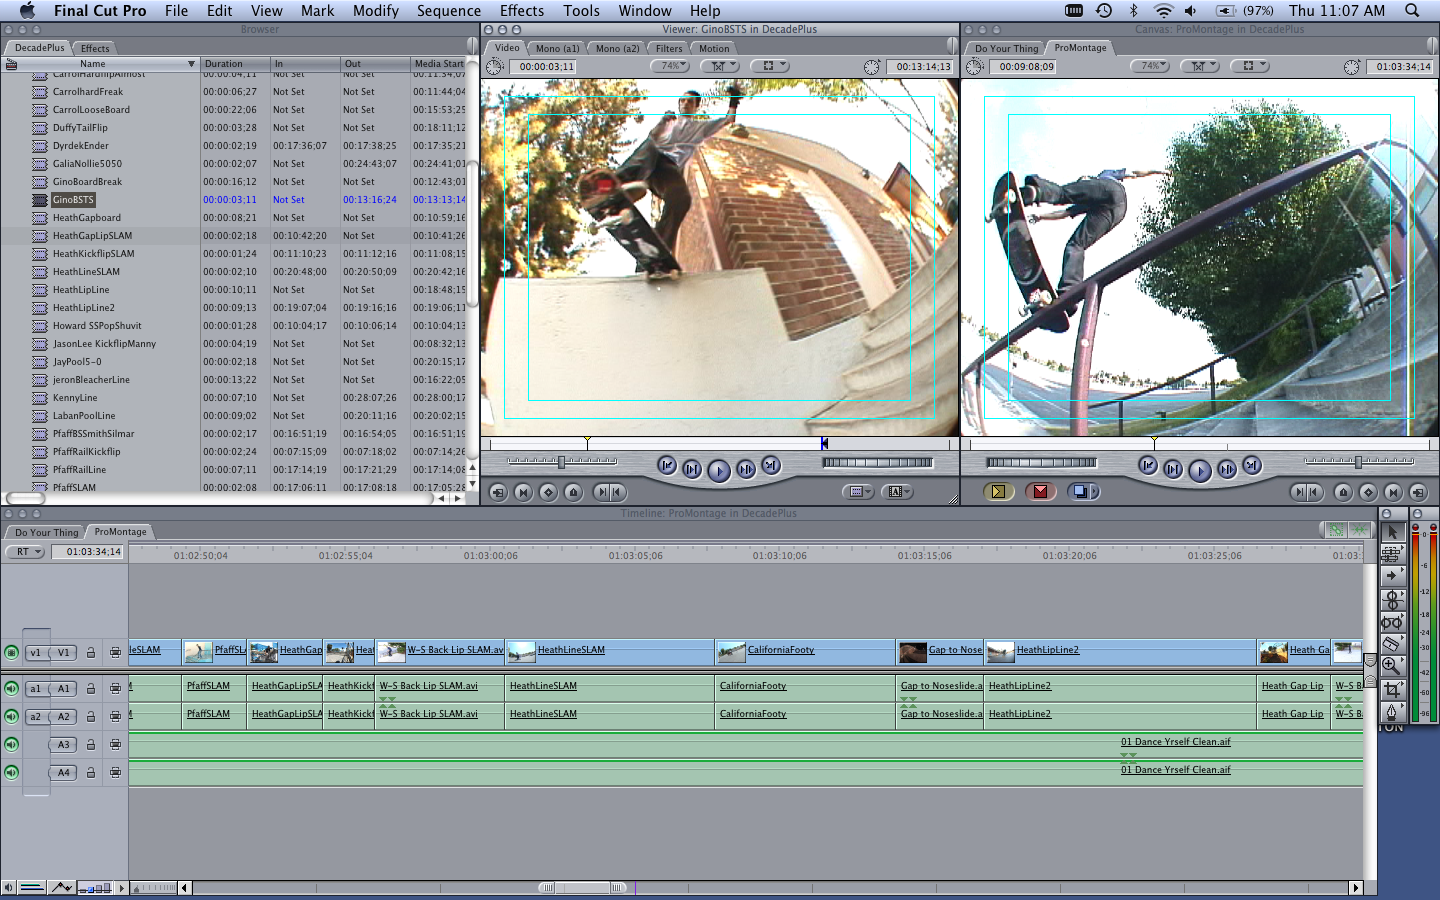Switch to the Effects tab in Browser
1440x900 pixels.
coord(95,48)
